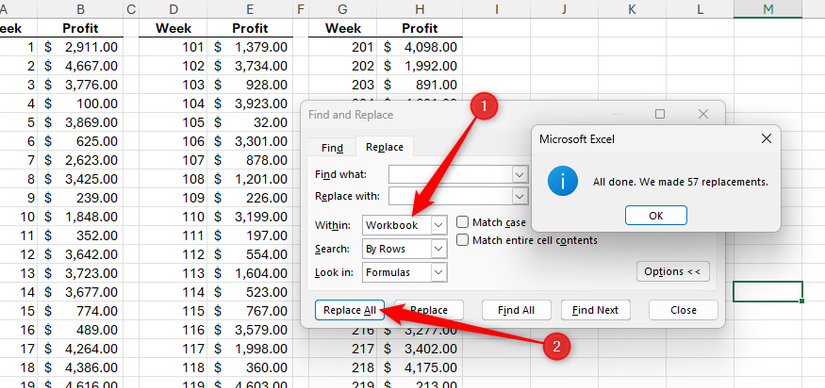Enable the Match case checkbox
The height and width of the screenshot is (388, 825).
462,222
